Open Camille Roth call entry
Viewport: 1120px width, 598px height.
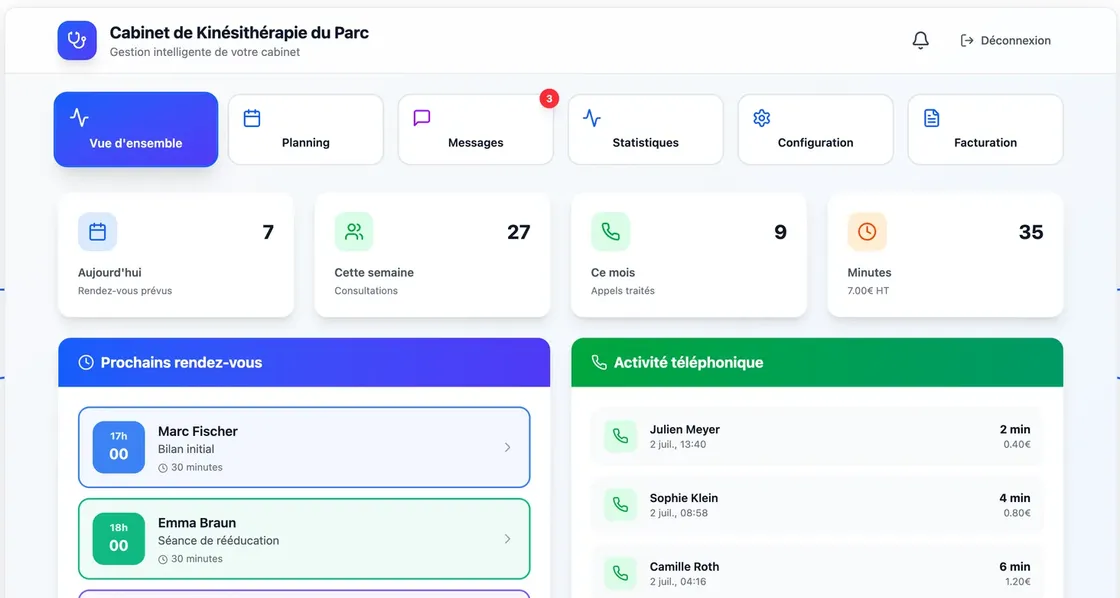[817, 572]
